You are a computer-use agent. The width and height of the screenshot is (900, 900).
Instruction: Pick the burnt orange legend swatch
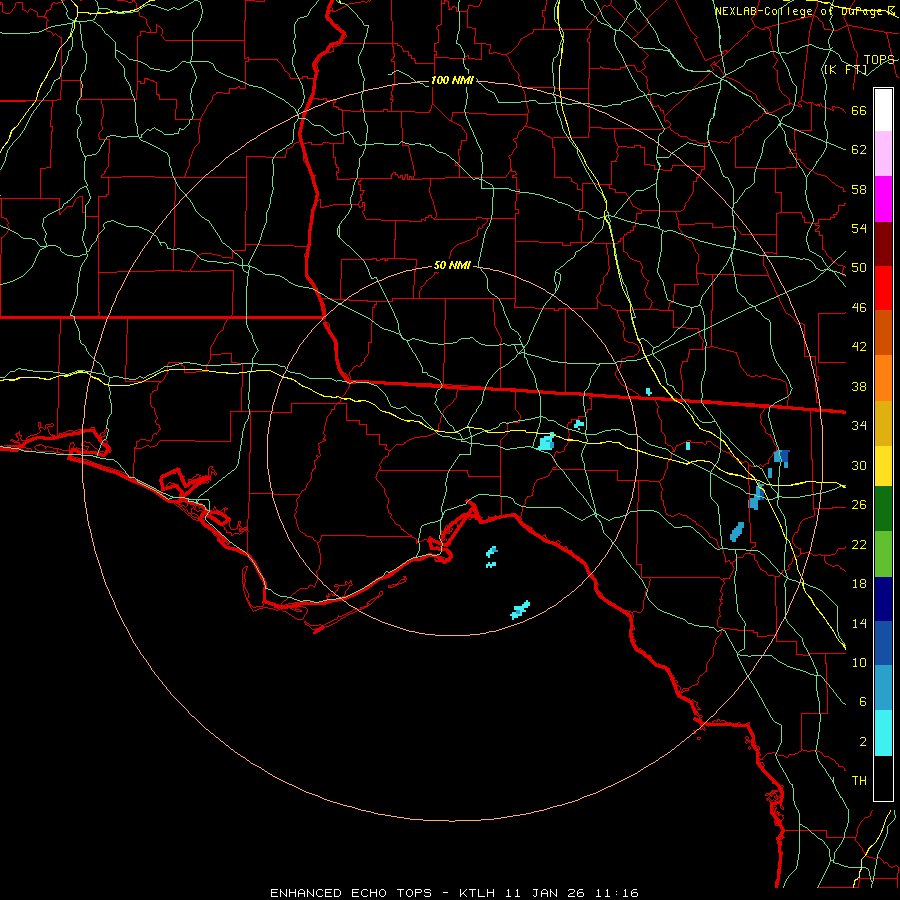tap(883, 333)
